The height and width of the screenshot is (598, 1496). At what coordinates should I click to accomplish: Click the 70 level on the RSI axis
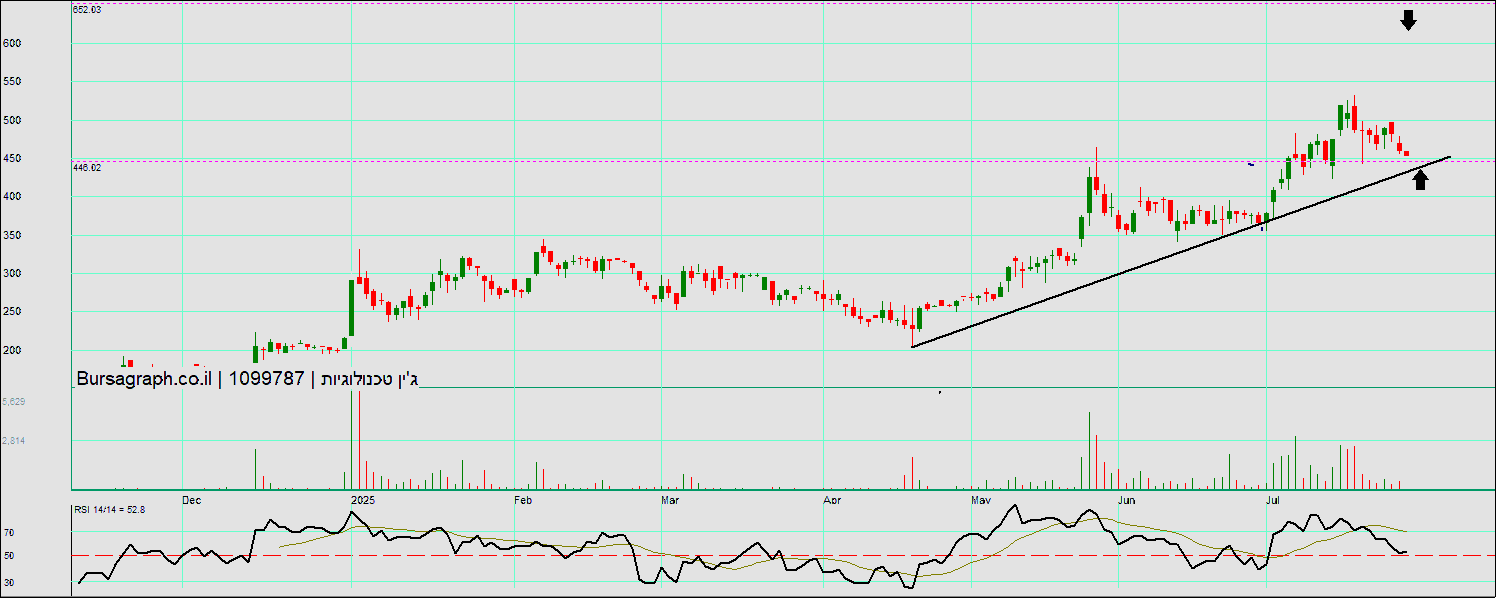[8, 534]
